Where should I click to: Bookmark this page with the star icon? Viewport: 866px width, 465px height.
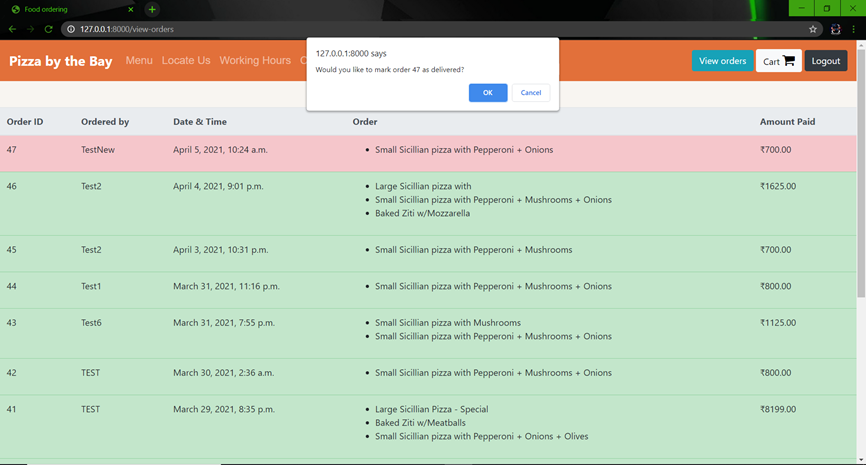click(x=812, y=29)
